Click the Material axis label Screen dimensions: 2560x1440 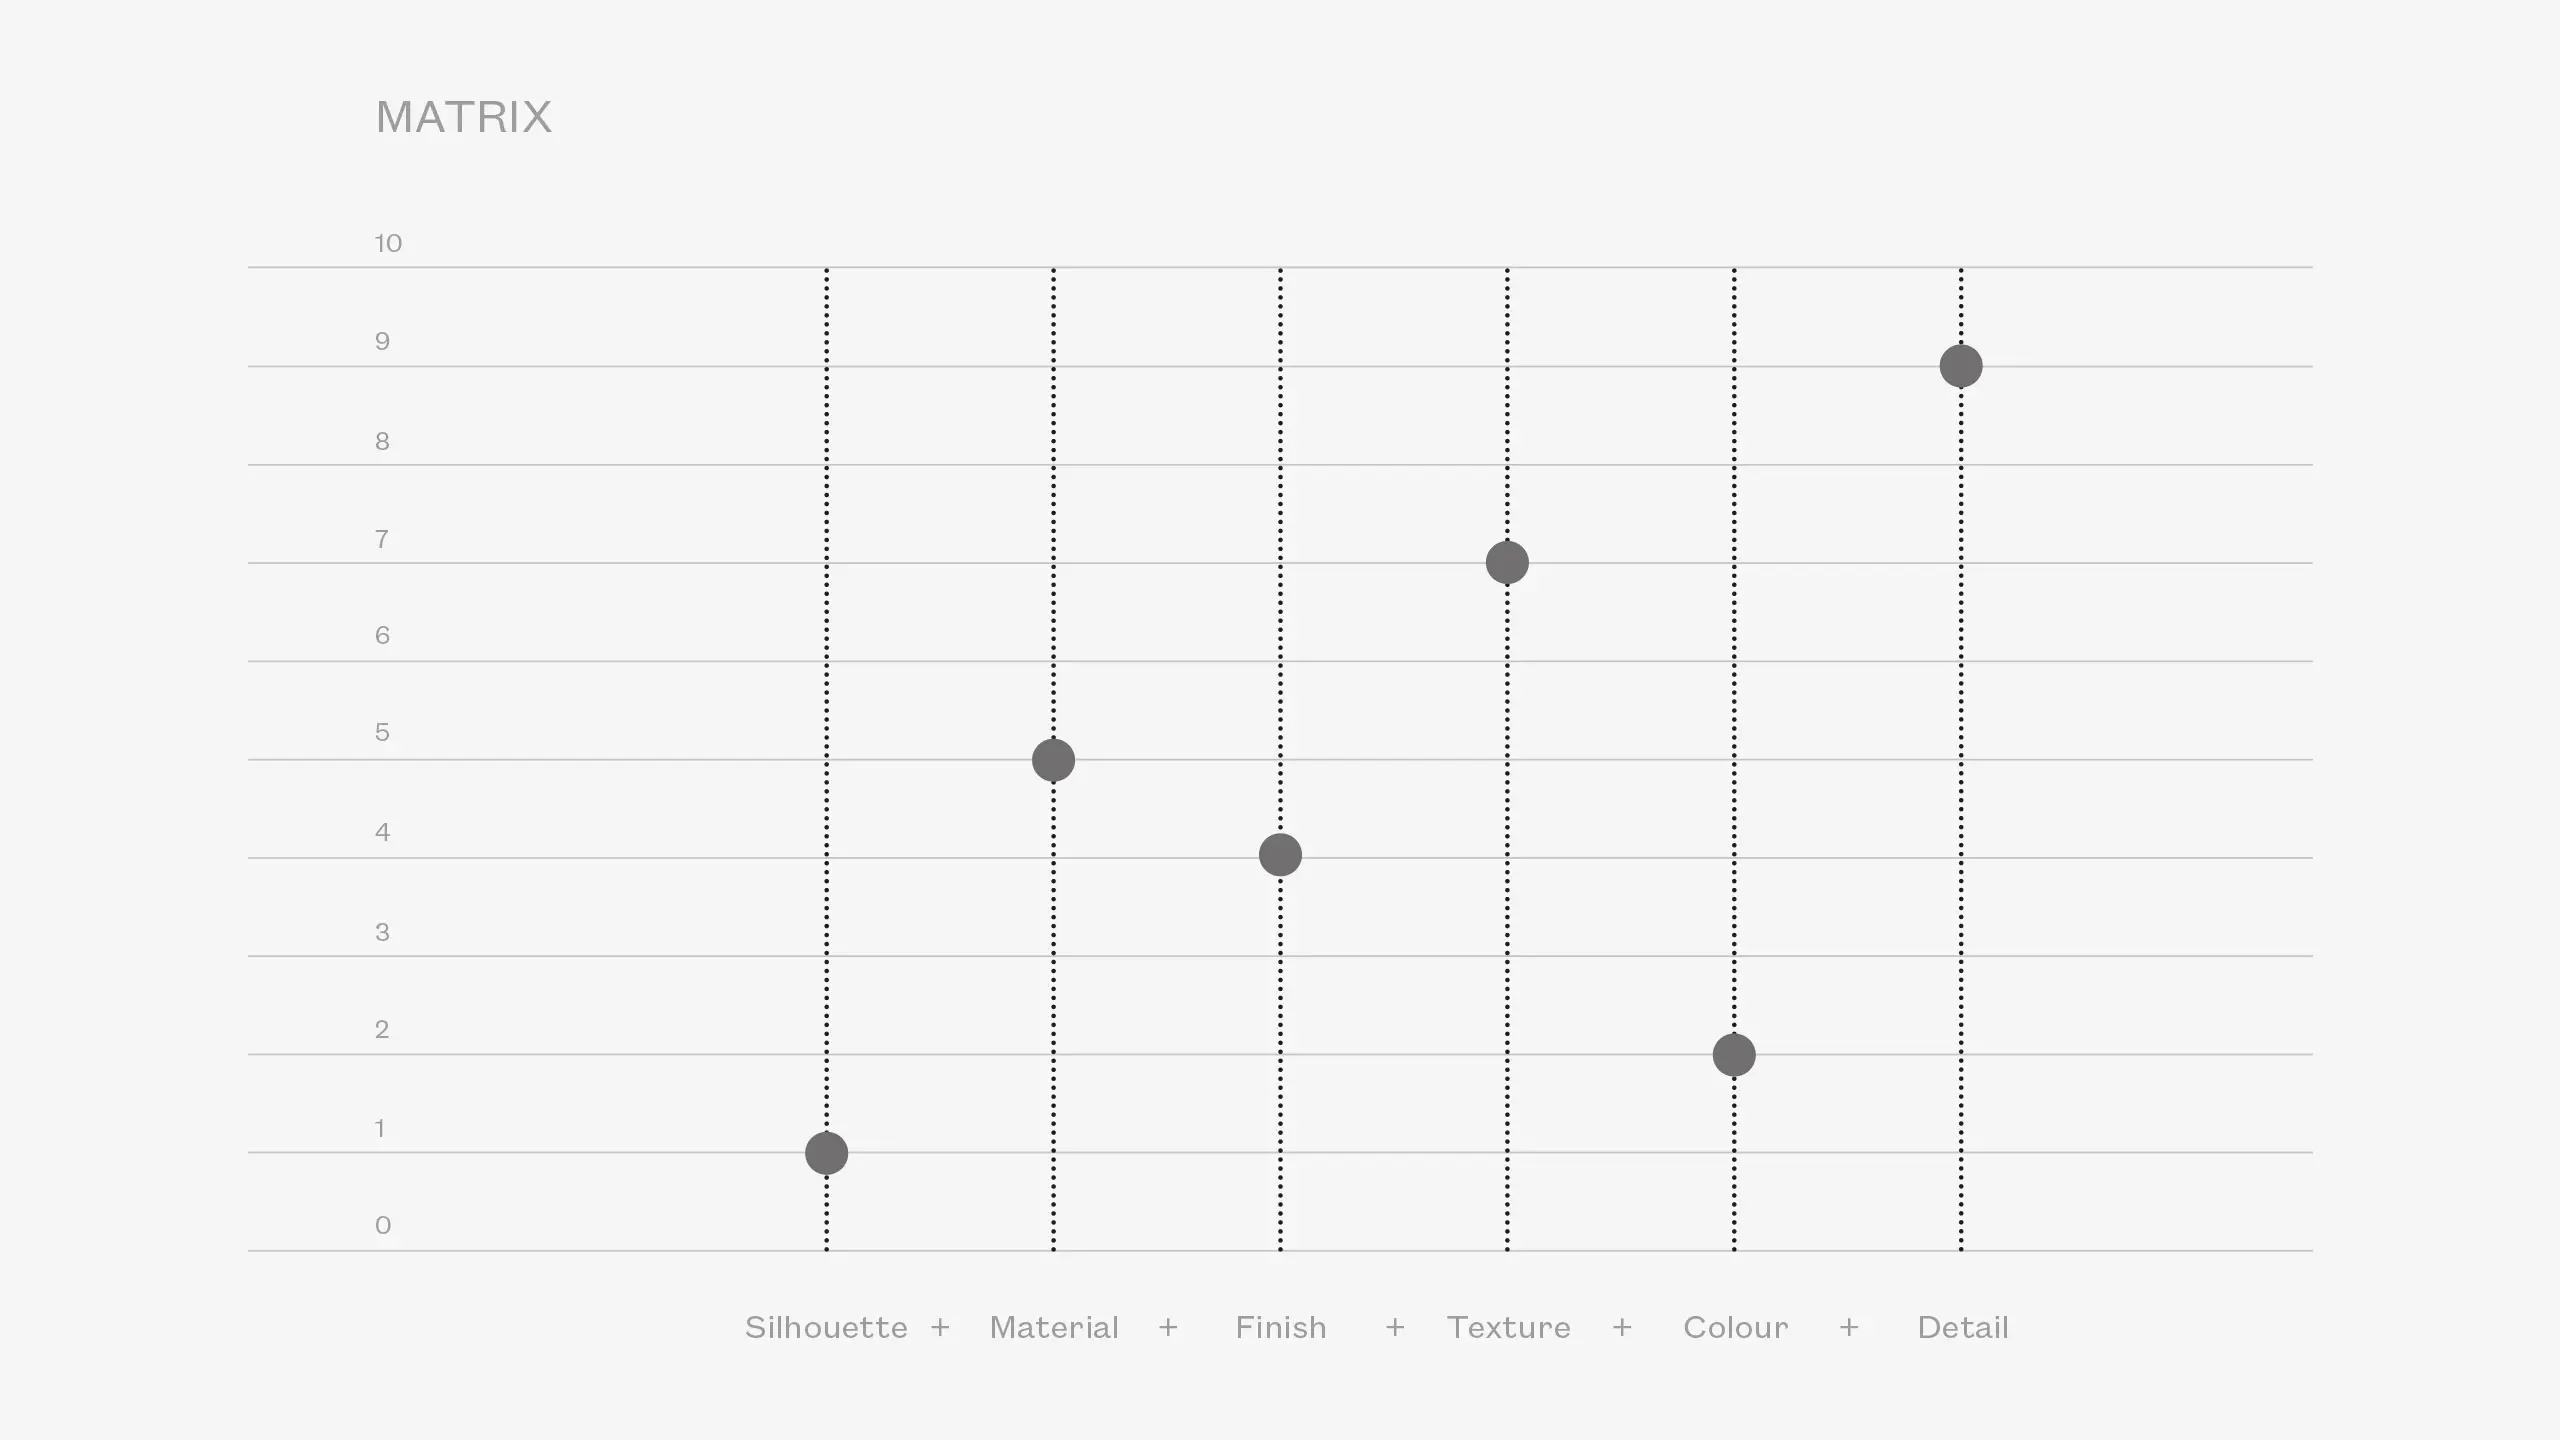coord(1054,1327)
